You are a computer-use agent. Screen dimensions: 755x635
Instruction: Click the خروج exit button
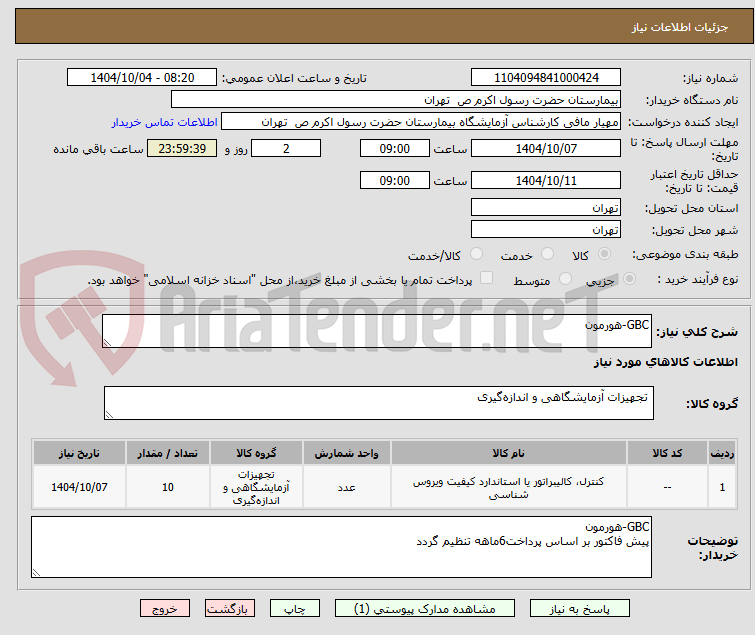(165, 608)
